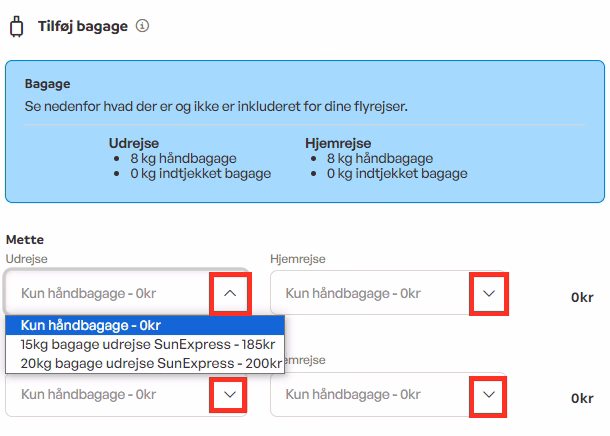Click the chevron on second passenger's Udrejse dropdown
This screenshot has width=610, height=436.
(229, 395)
